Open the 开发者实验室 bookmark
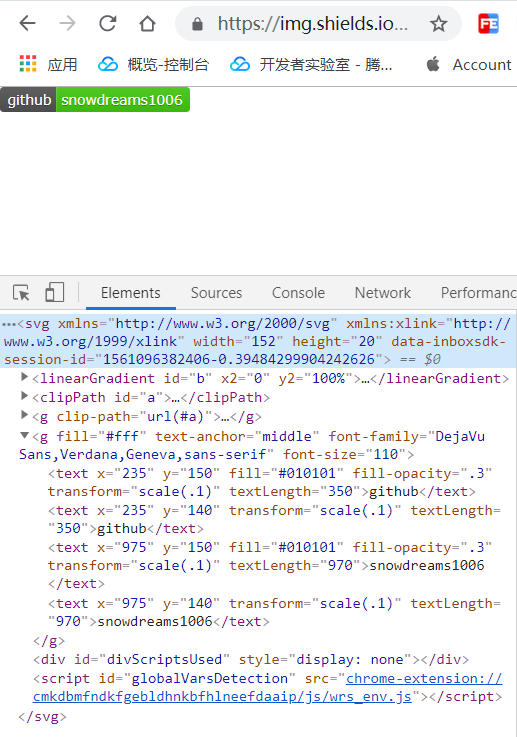The height and width of the screenshot is (737, 517). pyautogui.click(x=311, y=64)
